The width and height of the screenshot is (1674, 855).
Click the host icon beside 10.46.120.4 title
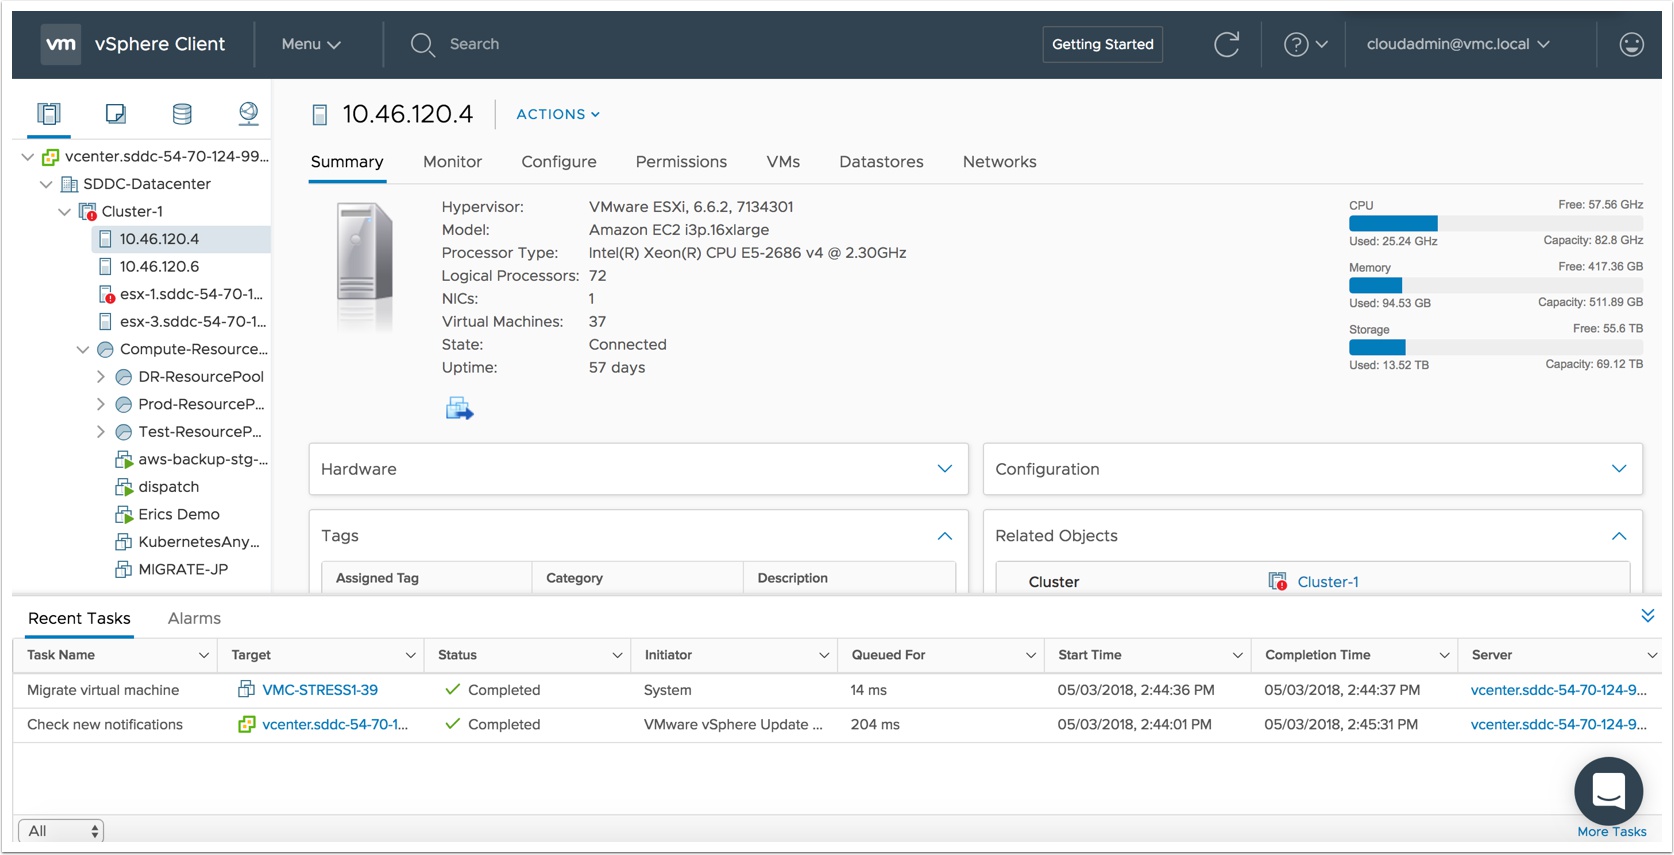tap(320, 115)
